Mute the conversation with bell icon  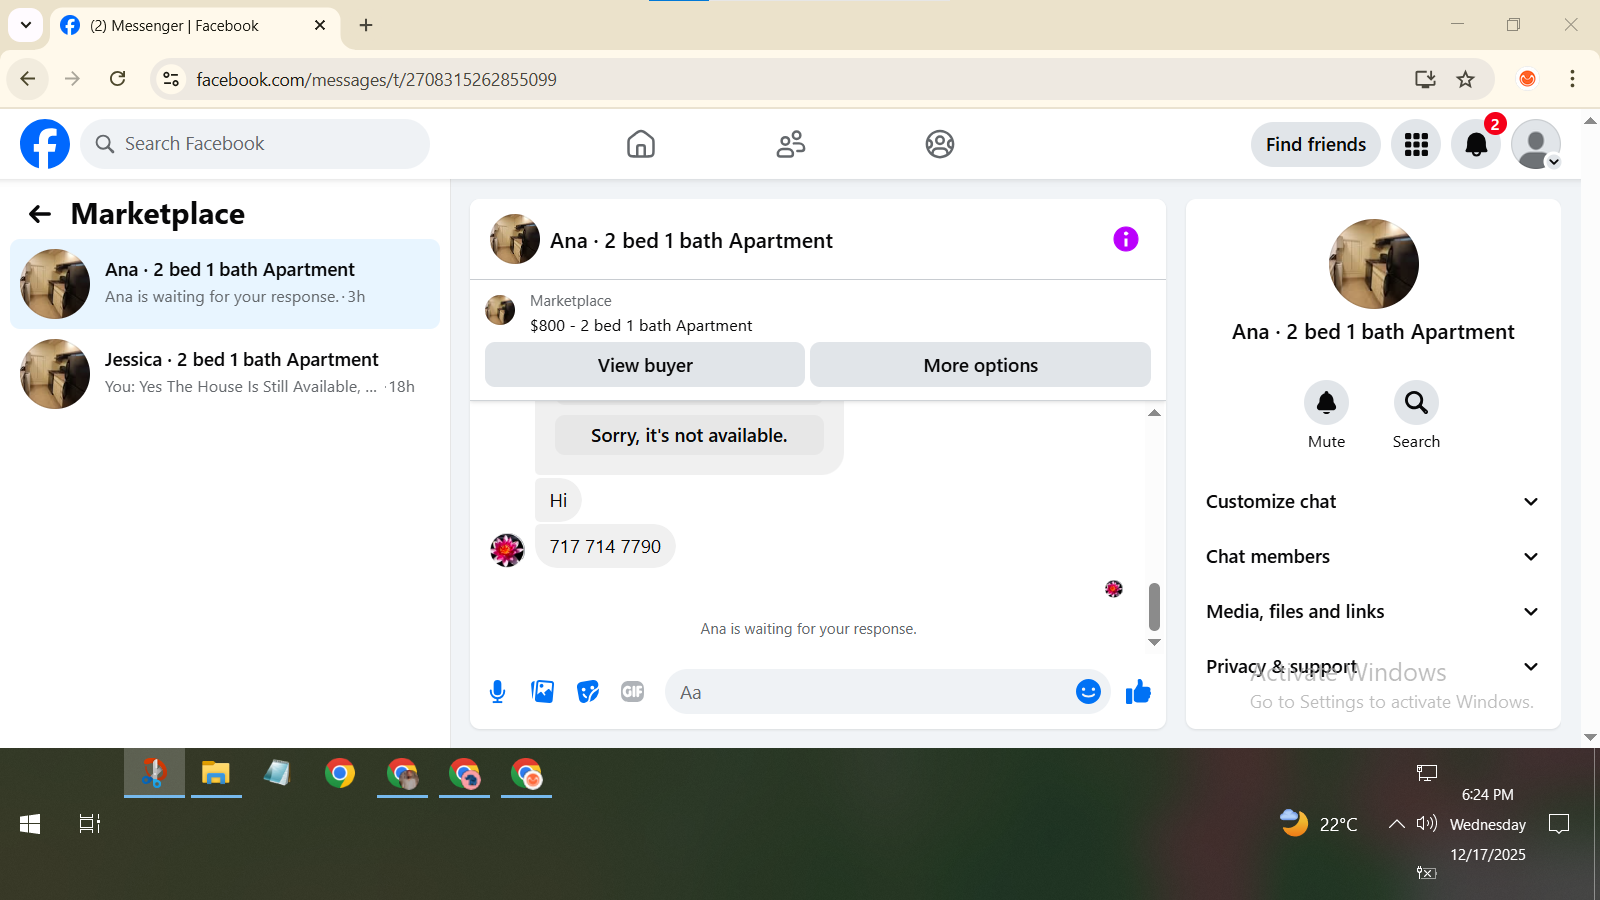(x=1327, y=403)
